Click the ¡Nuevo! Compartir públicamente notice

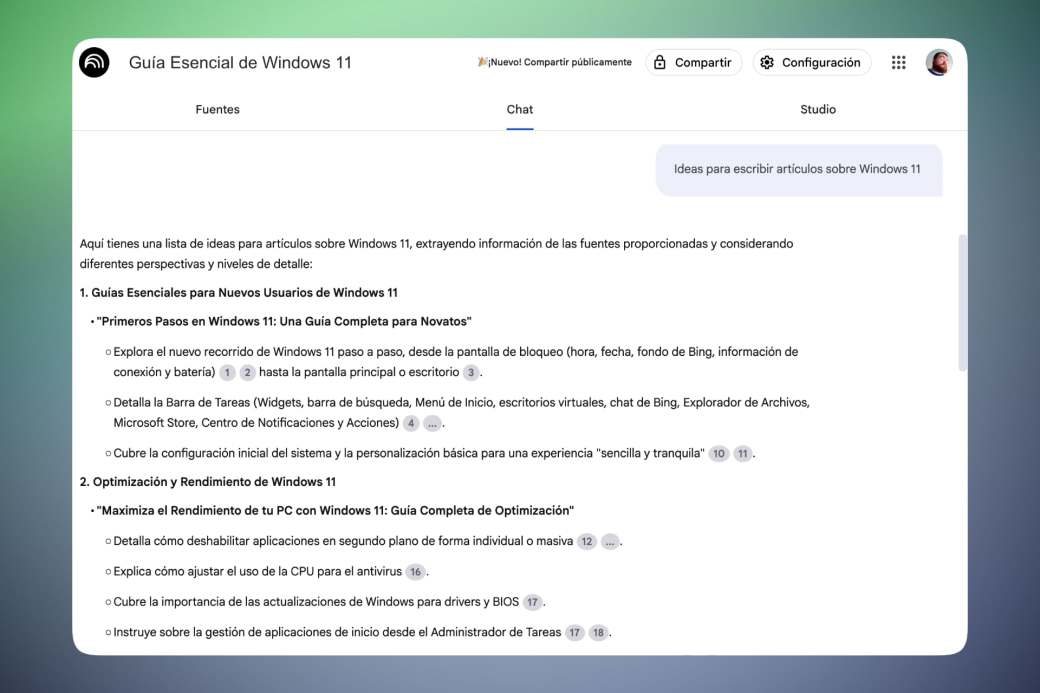click(554, 62)
